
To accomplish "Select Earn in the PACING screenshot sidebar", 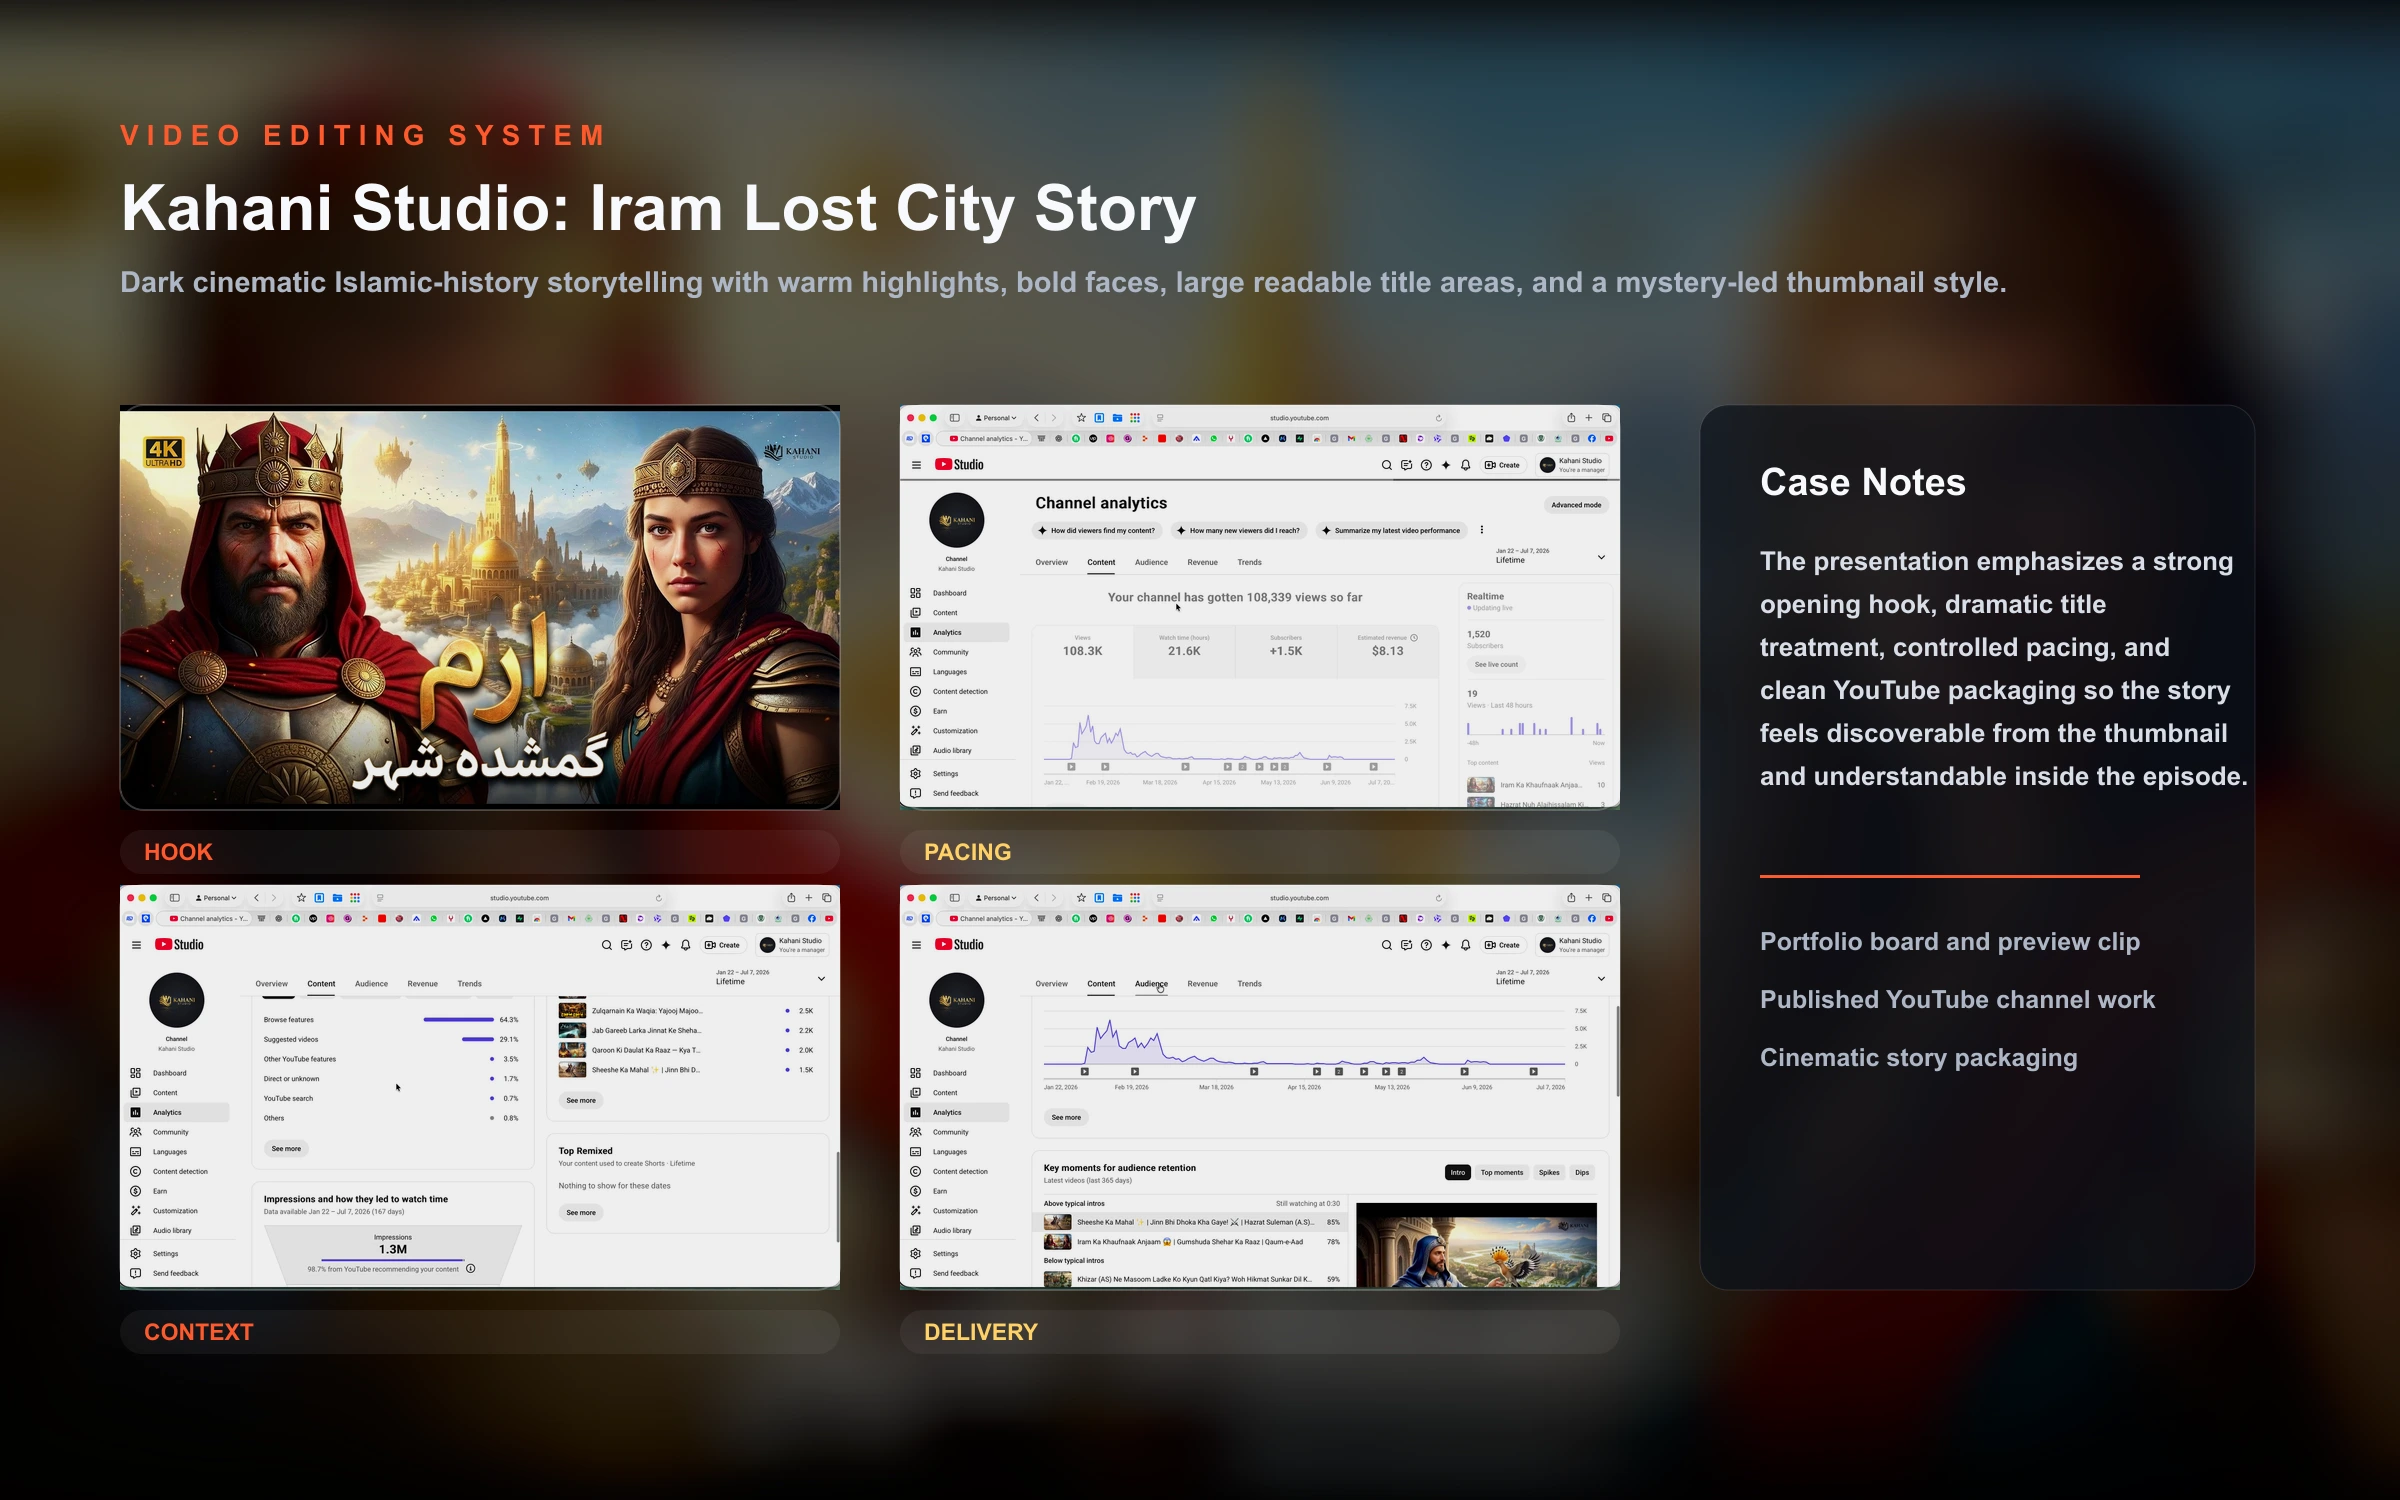I will 939,711.
